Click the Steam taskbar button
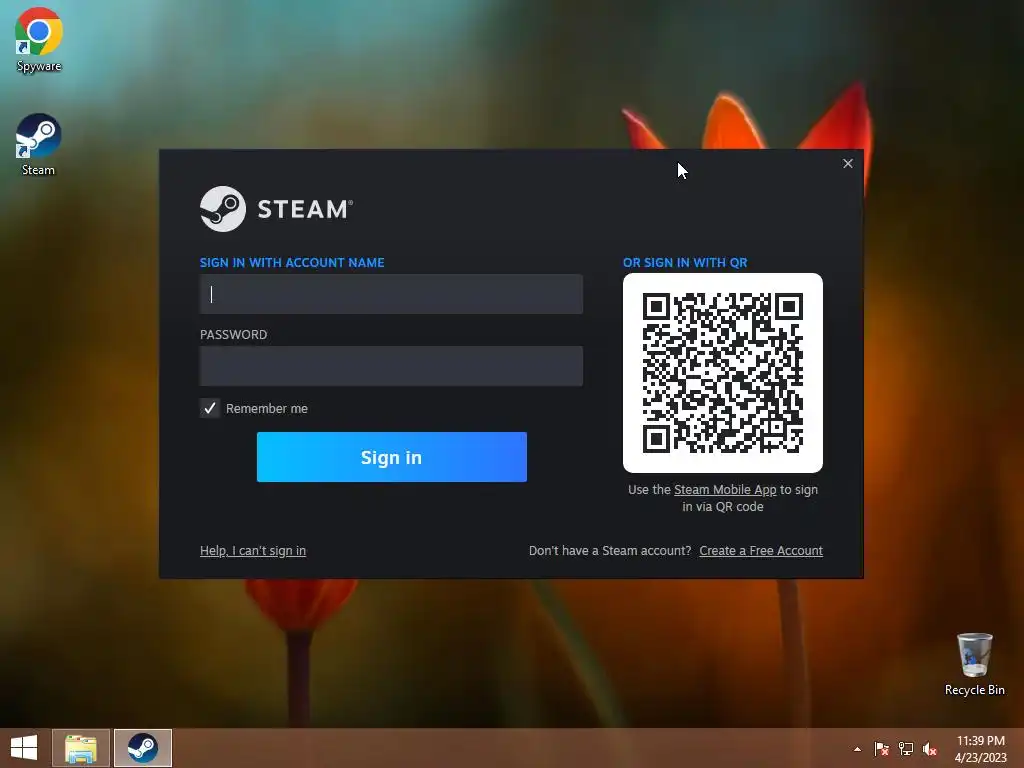The width and height of the screenshot is (1024, 768). coord(143,748)
